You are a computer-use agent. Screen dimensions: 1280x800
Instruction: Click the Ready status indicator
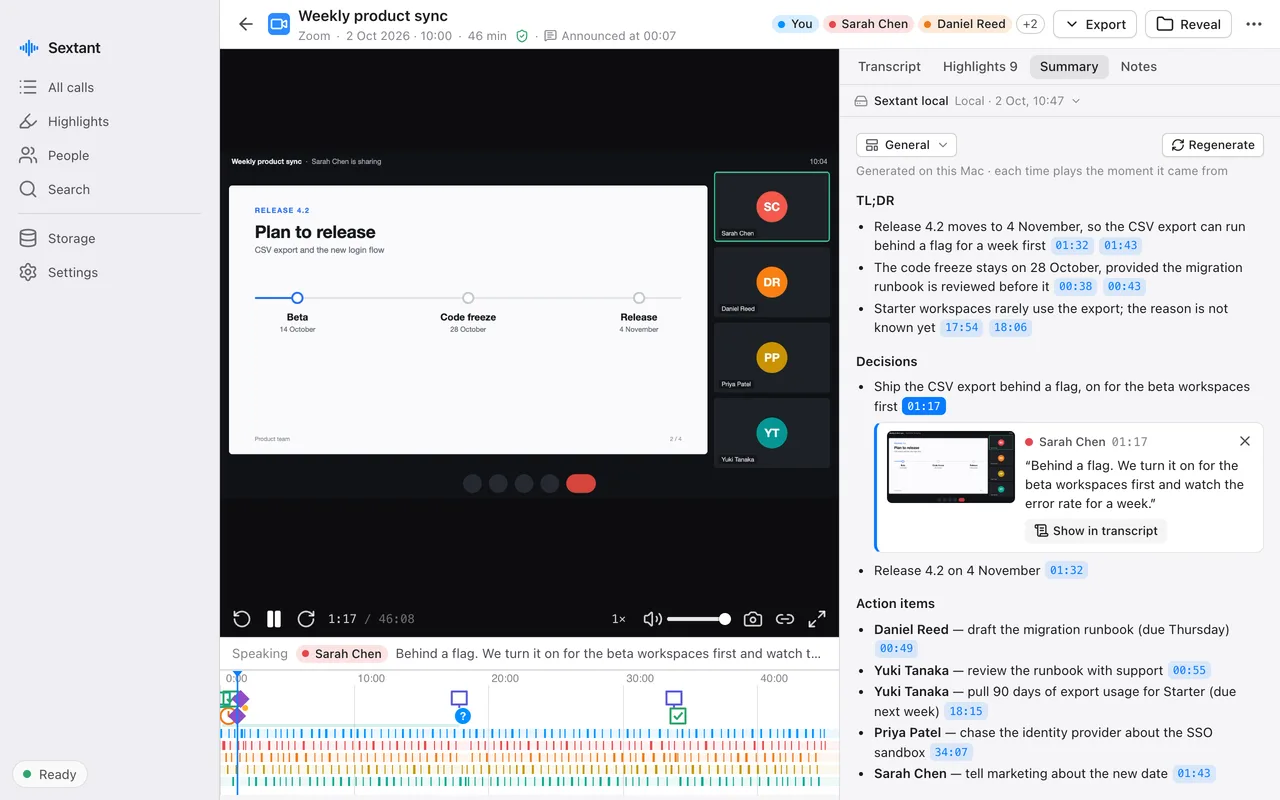[50, 774]
